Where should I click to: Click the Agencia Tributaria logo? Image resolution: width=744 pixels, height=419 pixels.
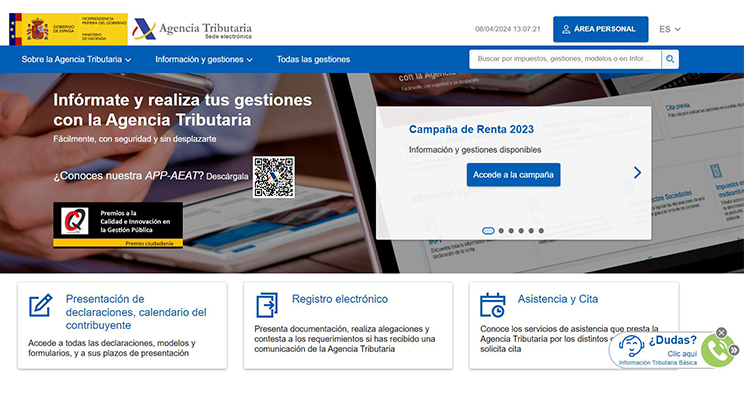point(192,29)
